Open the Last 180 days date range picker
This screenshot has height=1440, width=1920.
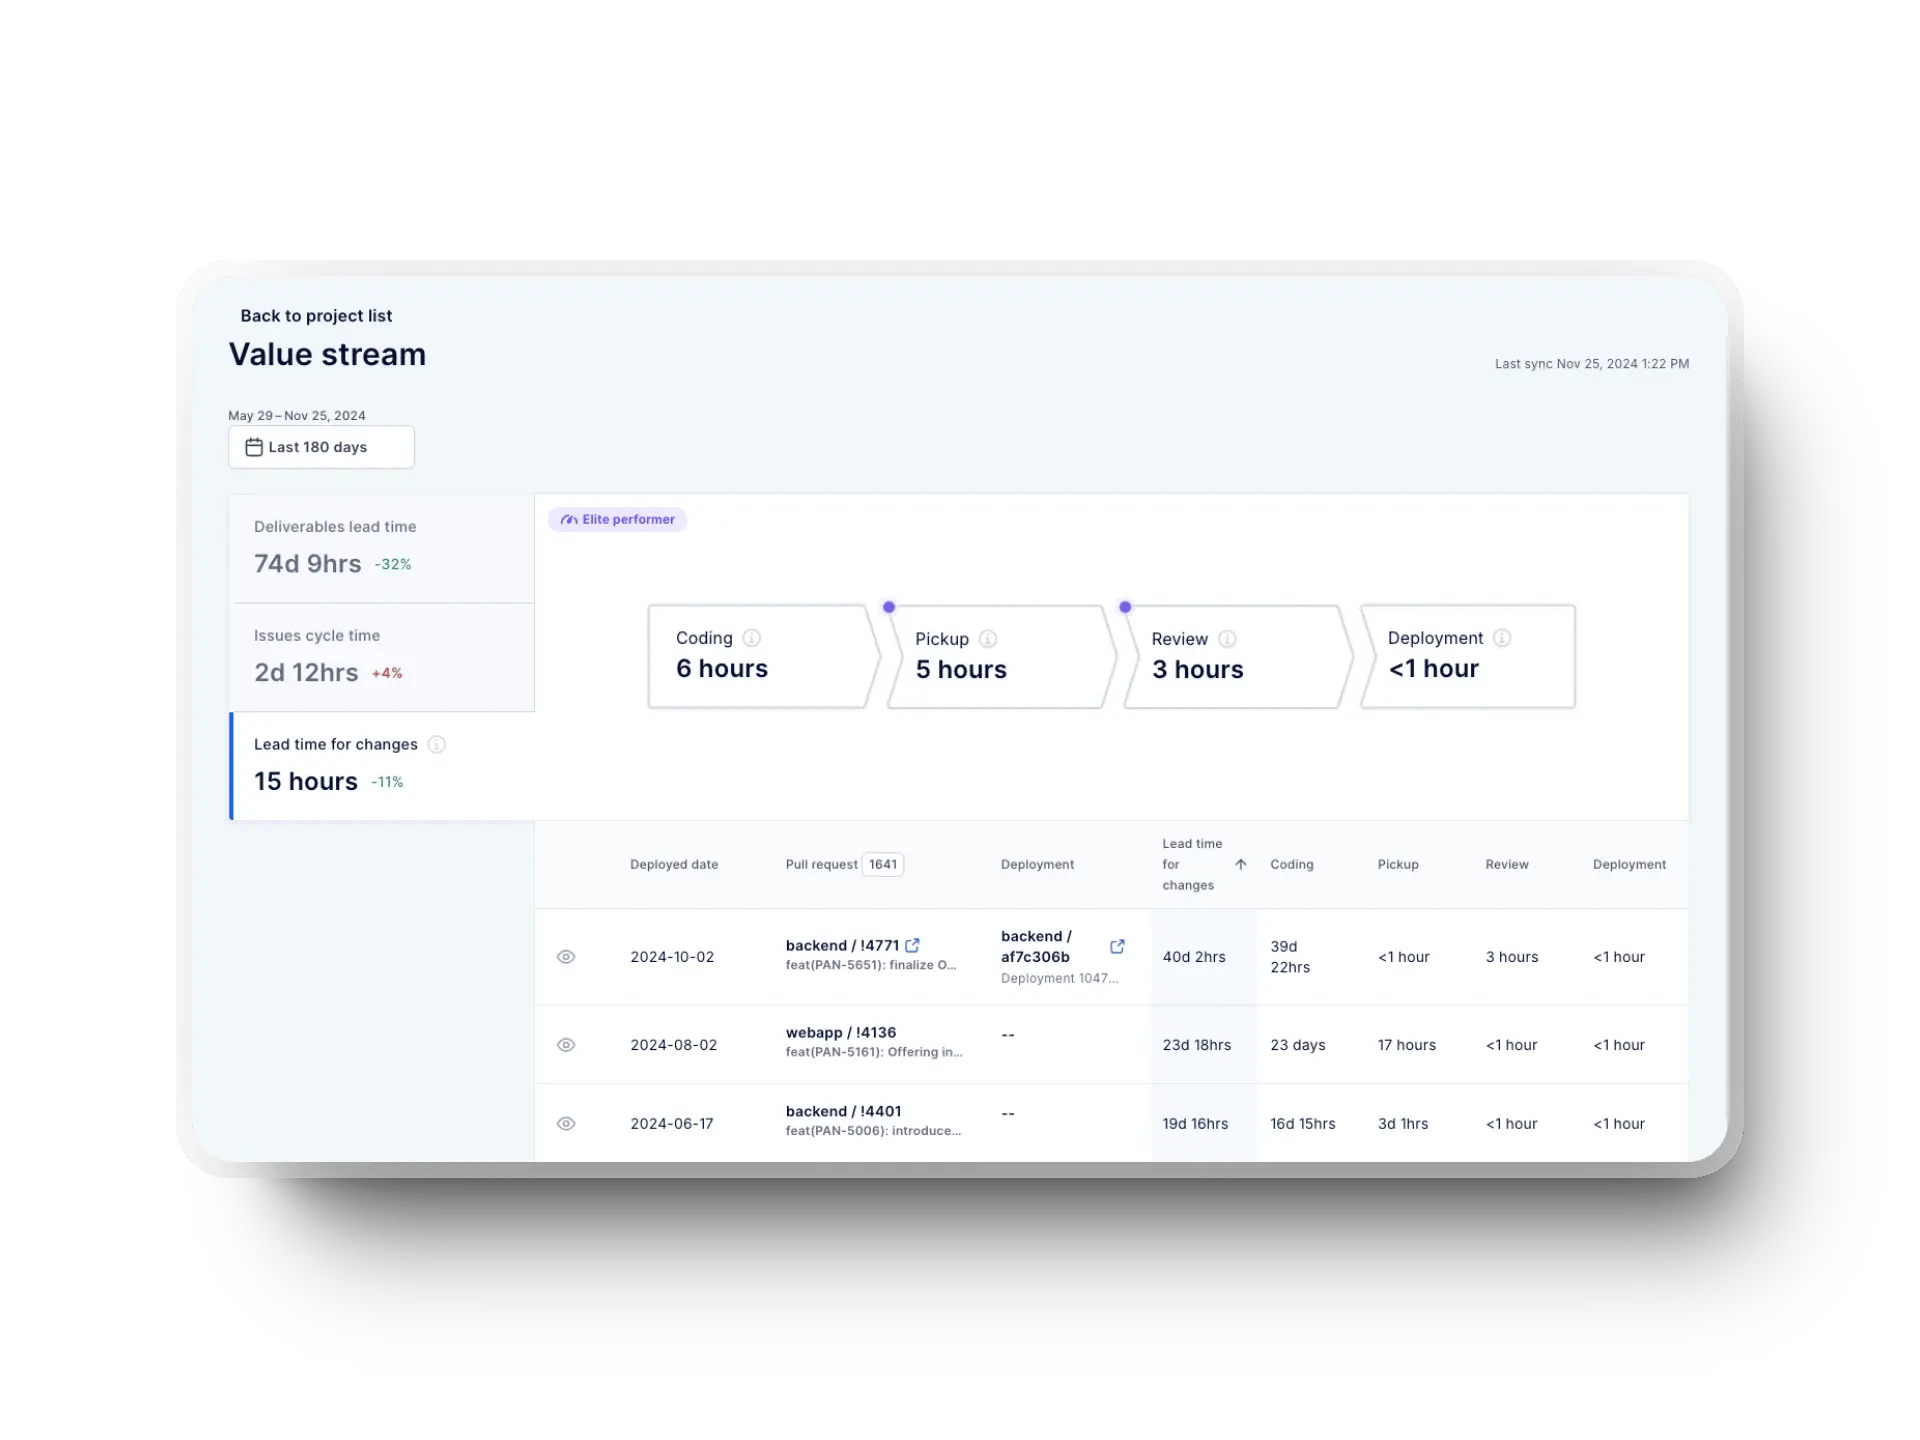tap(321, 447)
